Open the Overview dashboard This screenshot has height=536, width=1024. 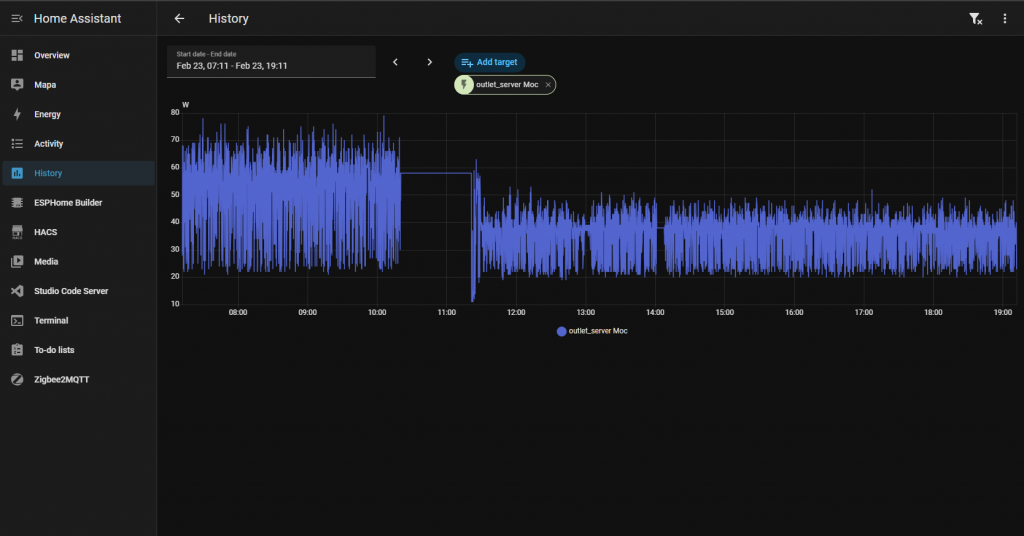[x=52, y=55]
